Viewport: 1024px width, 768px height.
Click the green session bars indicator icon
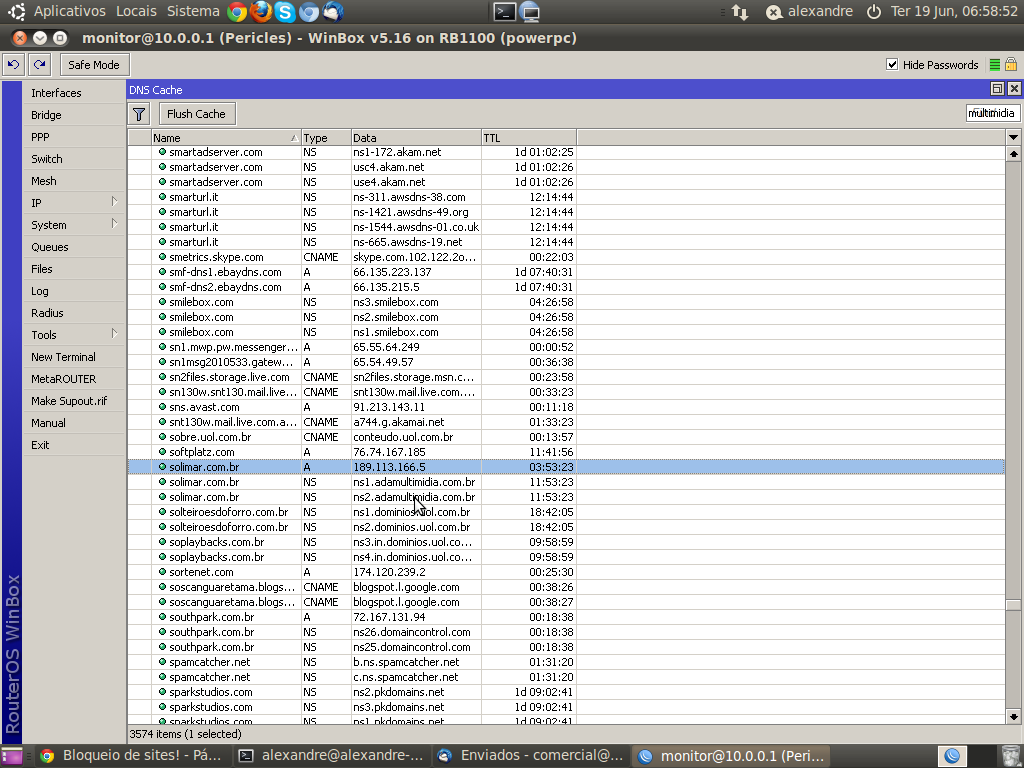click(994, 65)
